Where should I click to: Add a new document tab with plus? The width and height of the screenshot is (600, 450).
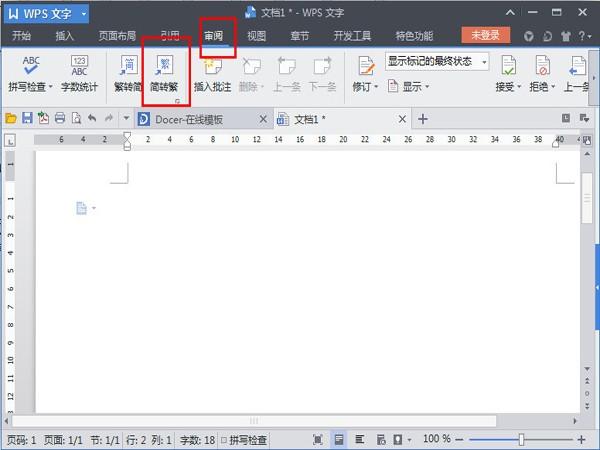[x=423, y=119]
